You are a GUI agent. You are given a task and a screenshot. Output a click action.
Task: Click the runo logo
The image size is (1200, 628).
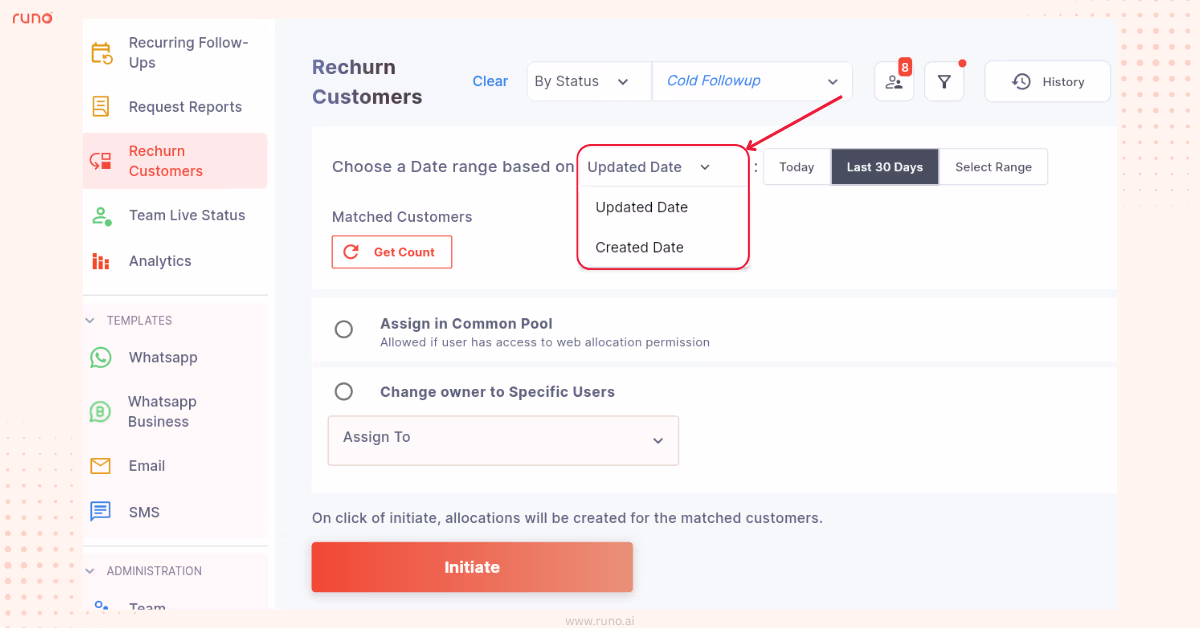tap(31, 17)
